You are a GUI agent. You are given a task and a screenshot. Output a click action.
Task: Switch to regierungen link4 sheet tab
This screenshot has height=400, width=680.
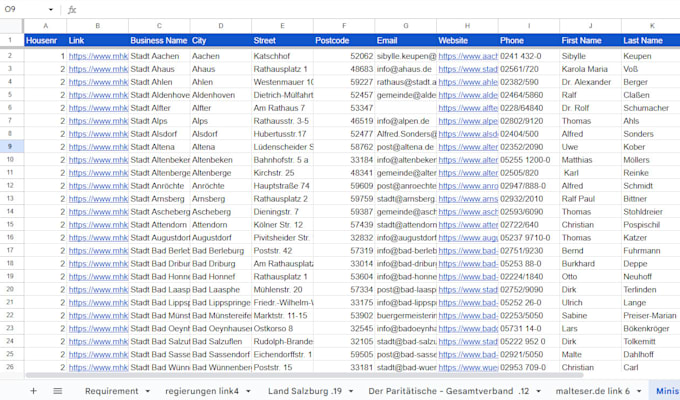pyautogui.click(x=202, y=391)
